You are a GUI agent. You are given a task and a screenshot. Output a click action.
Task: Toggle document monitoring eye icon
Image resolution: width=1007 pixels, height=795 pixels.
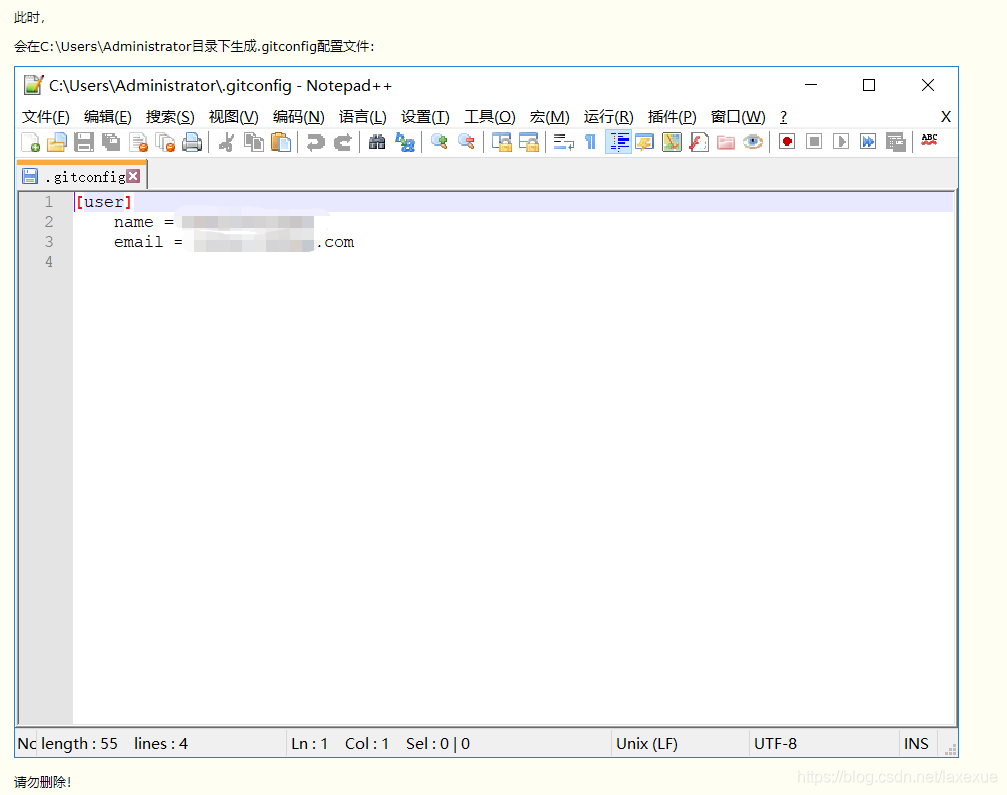pyautogui.click(x=752, y=142)
